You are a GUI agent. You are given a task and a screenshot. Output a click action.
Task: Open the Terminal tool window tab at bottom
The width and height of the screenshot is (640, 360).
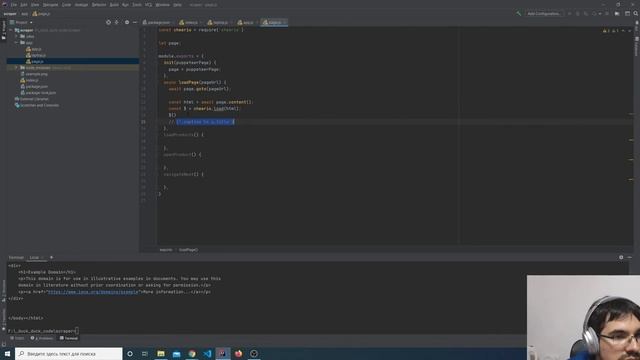(x=69, y=338)
